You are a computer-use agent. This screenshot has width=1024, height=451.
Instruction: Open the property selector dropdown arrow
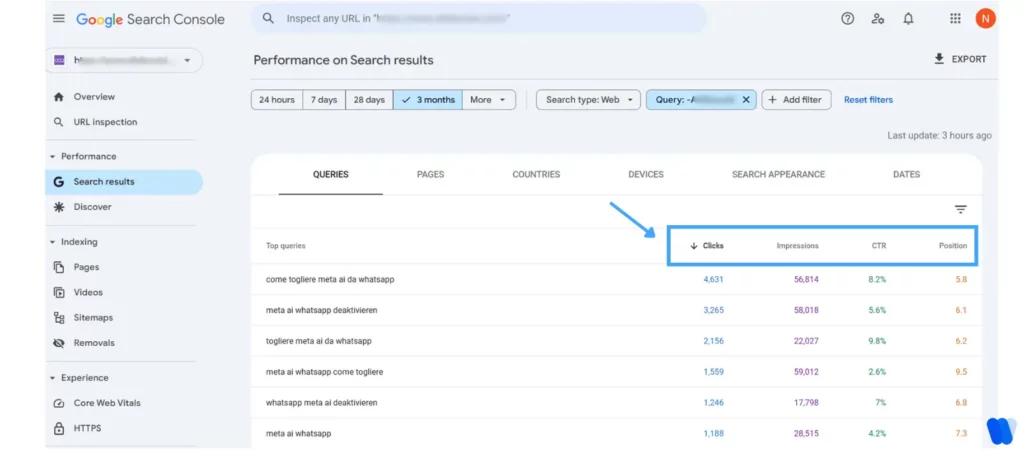tap(187, 60)
